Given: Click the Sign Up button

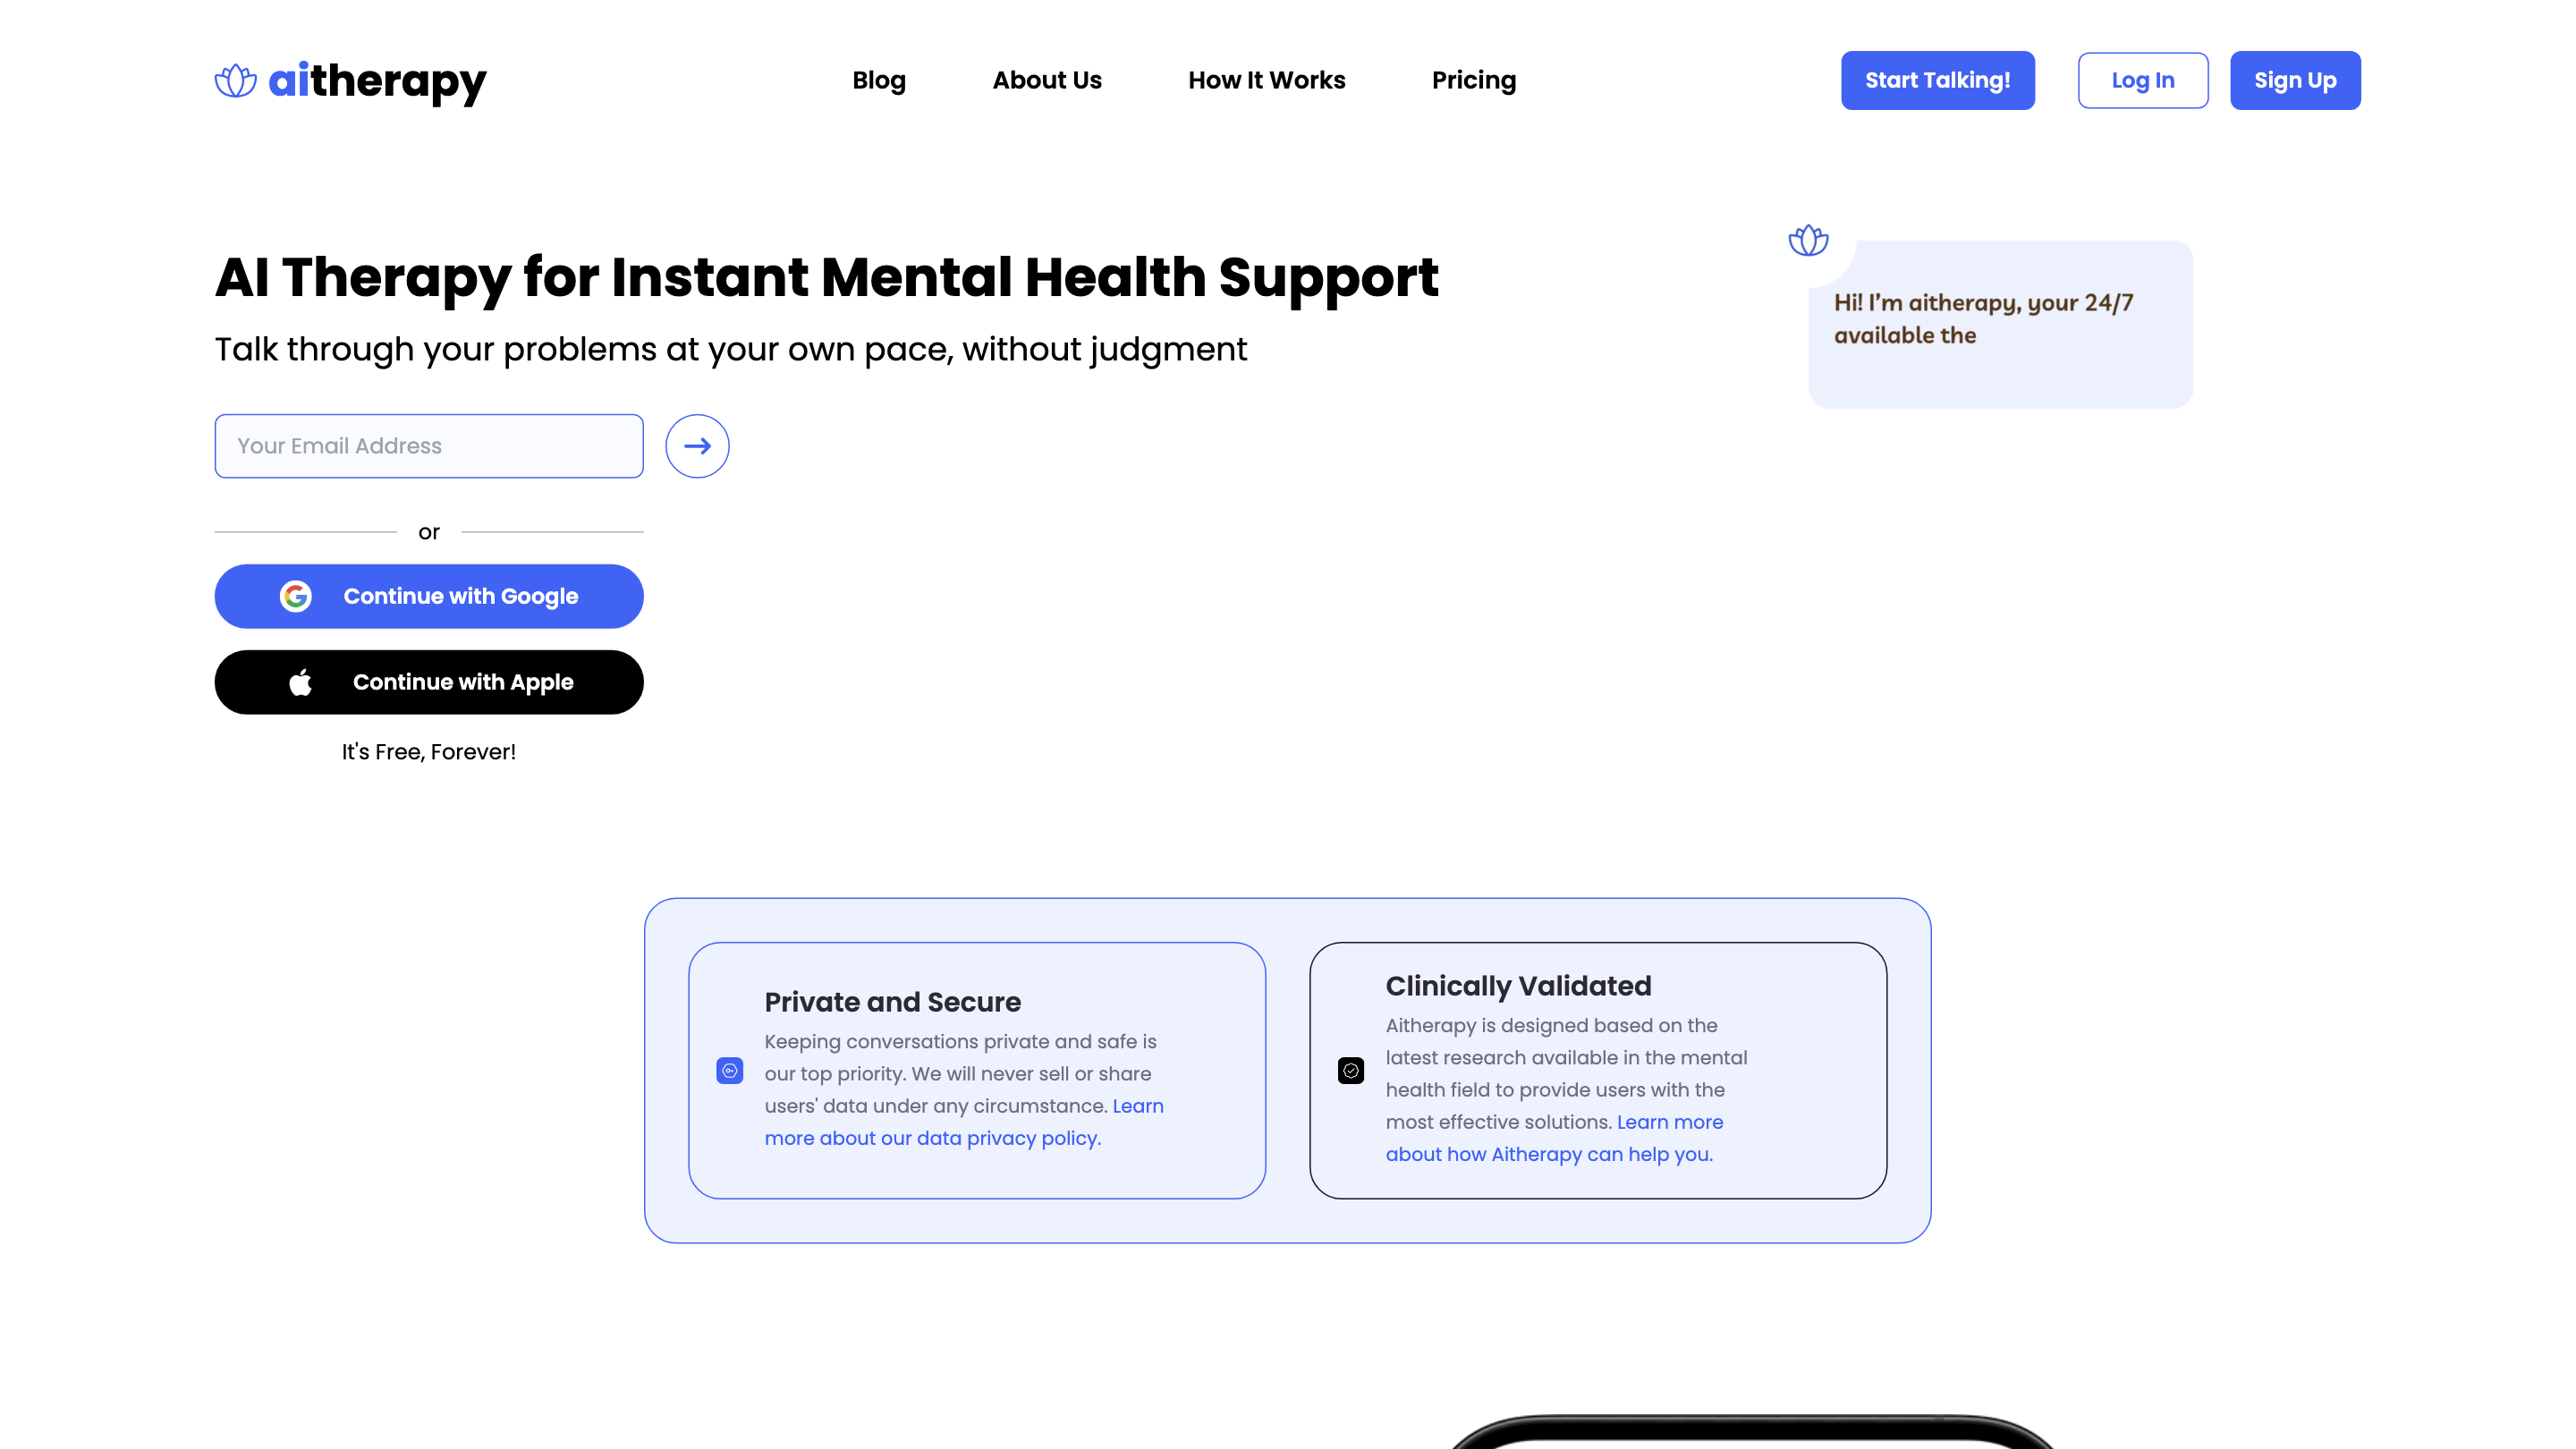Looking at the screenshot, I should pos(2295,80).
